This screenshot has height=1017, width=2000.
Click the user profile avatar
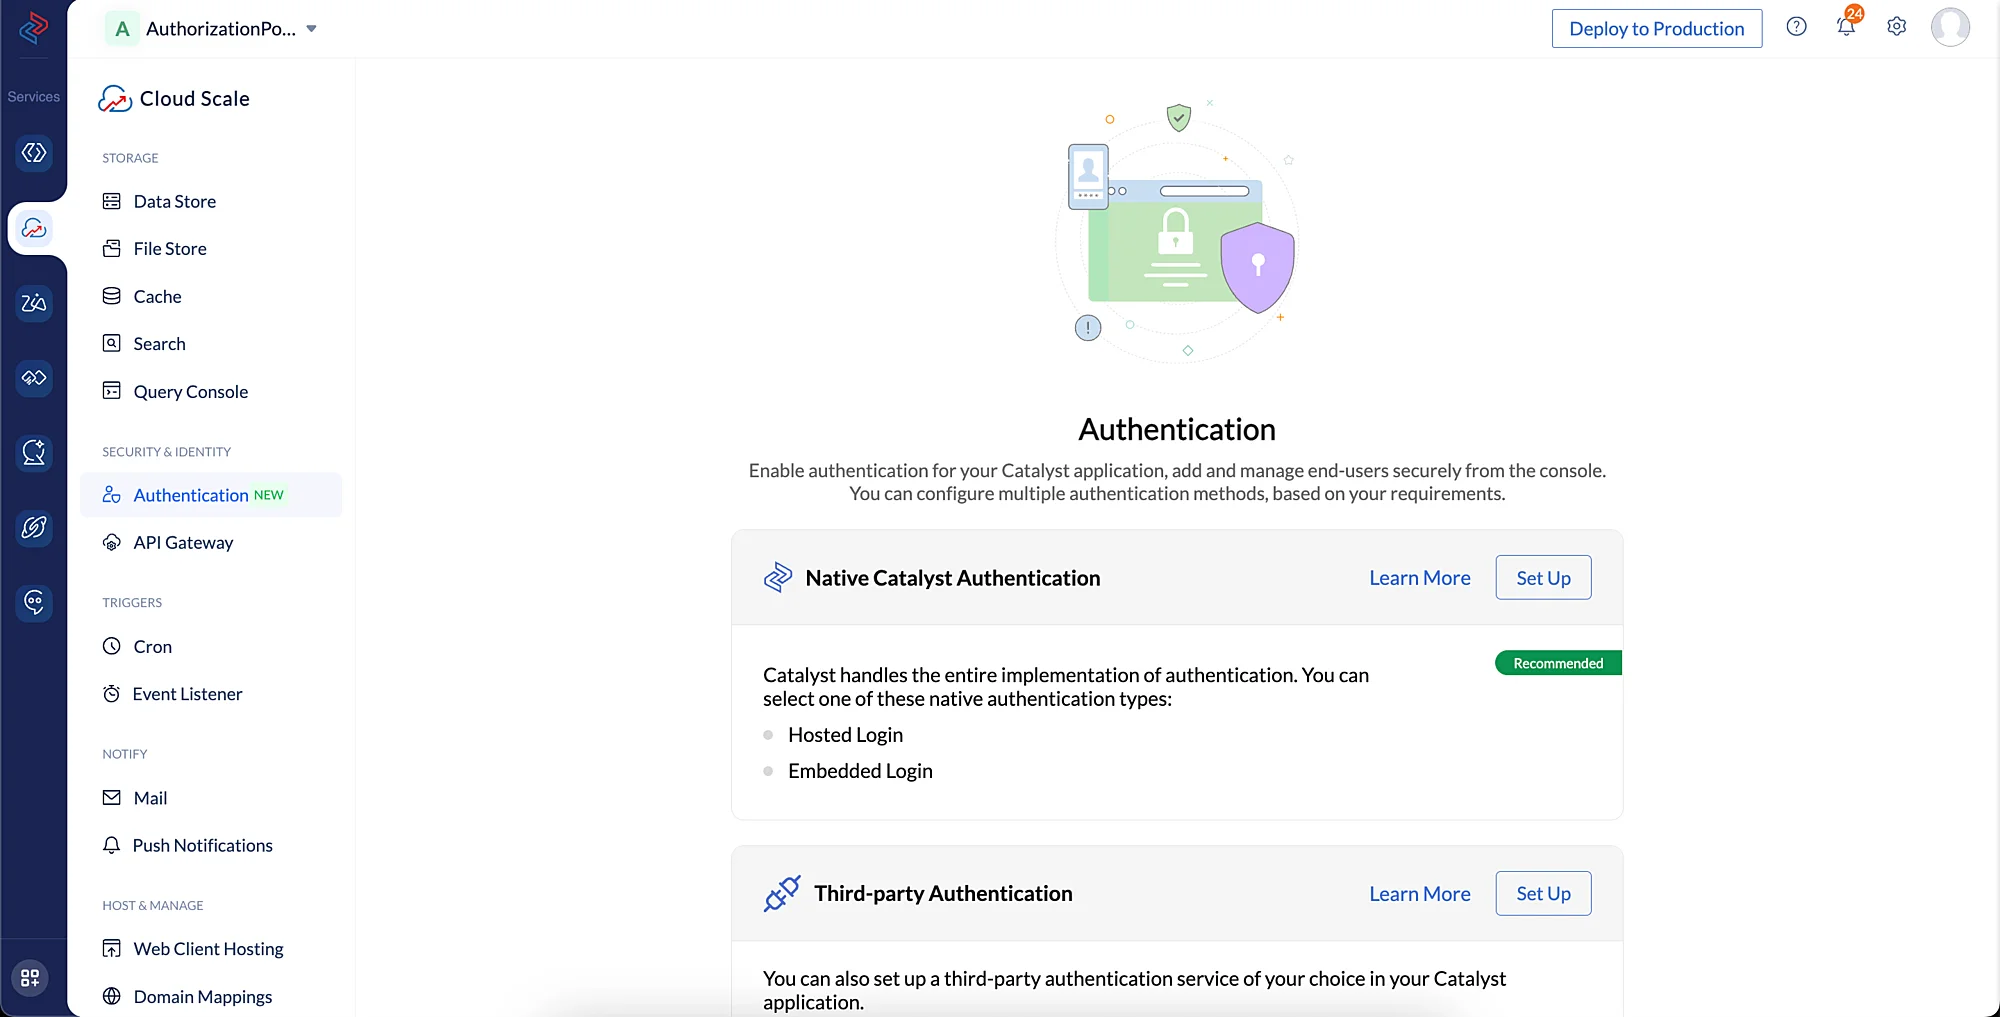pyautogui.click(x=1949, y=27)
